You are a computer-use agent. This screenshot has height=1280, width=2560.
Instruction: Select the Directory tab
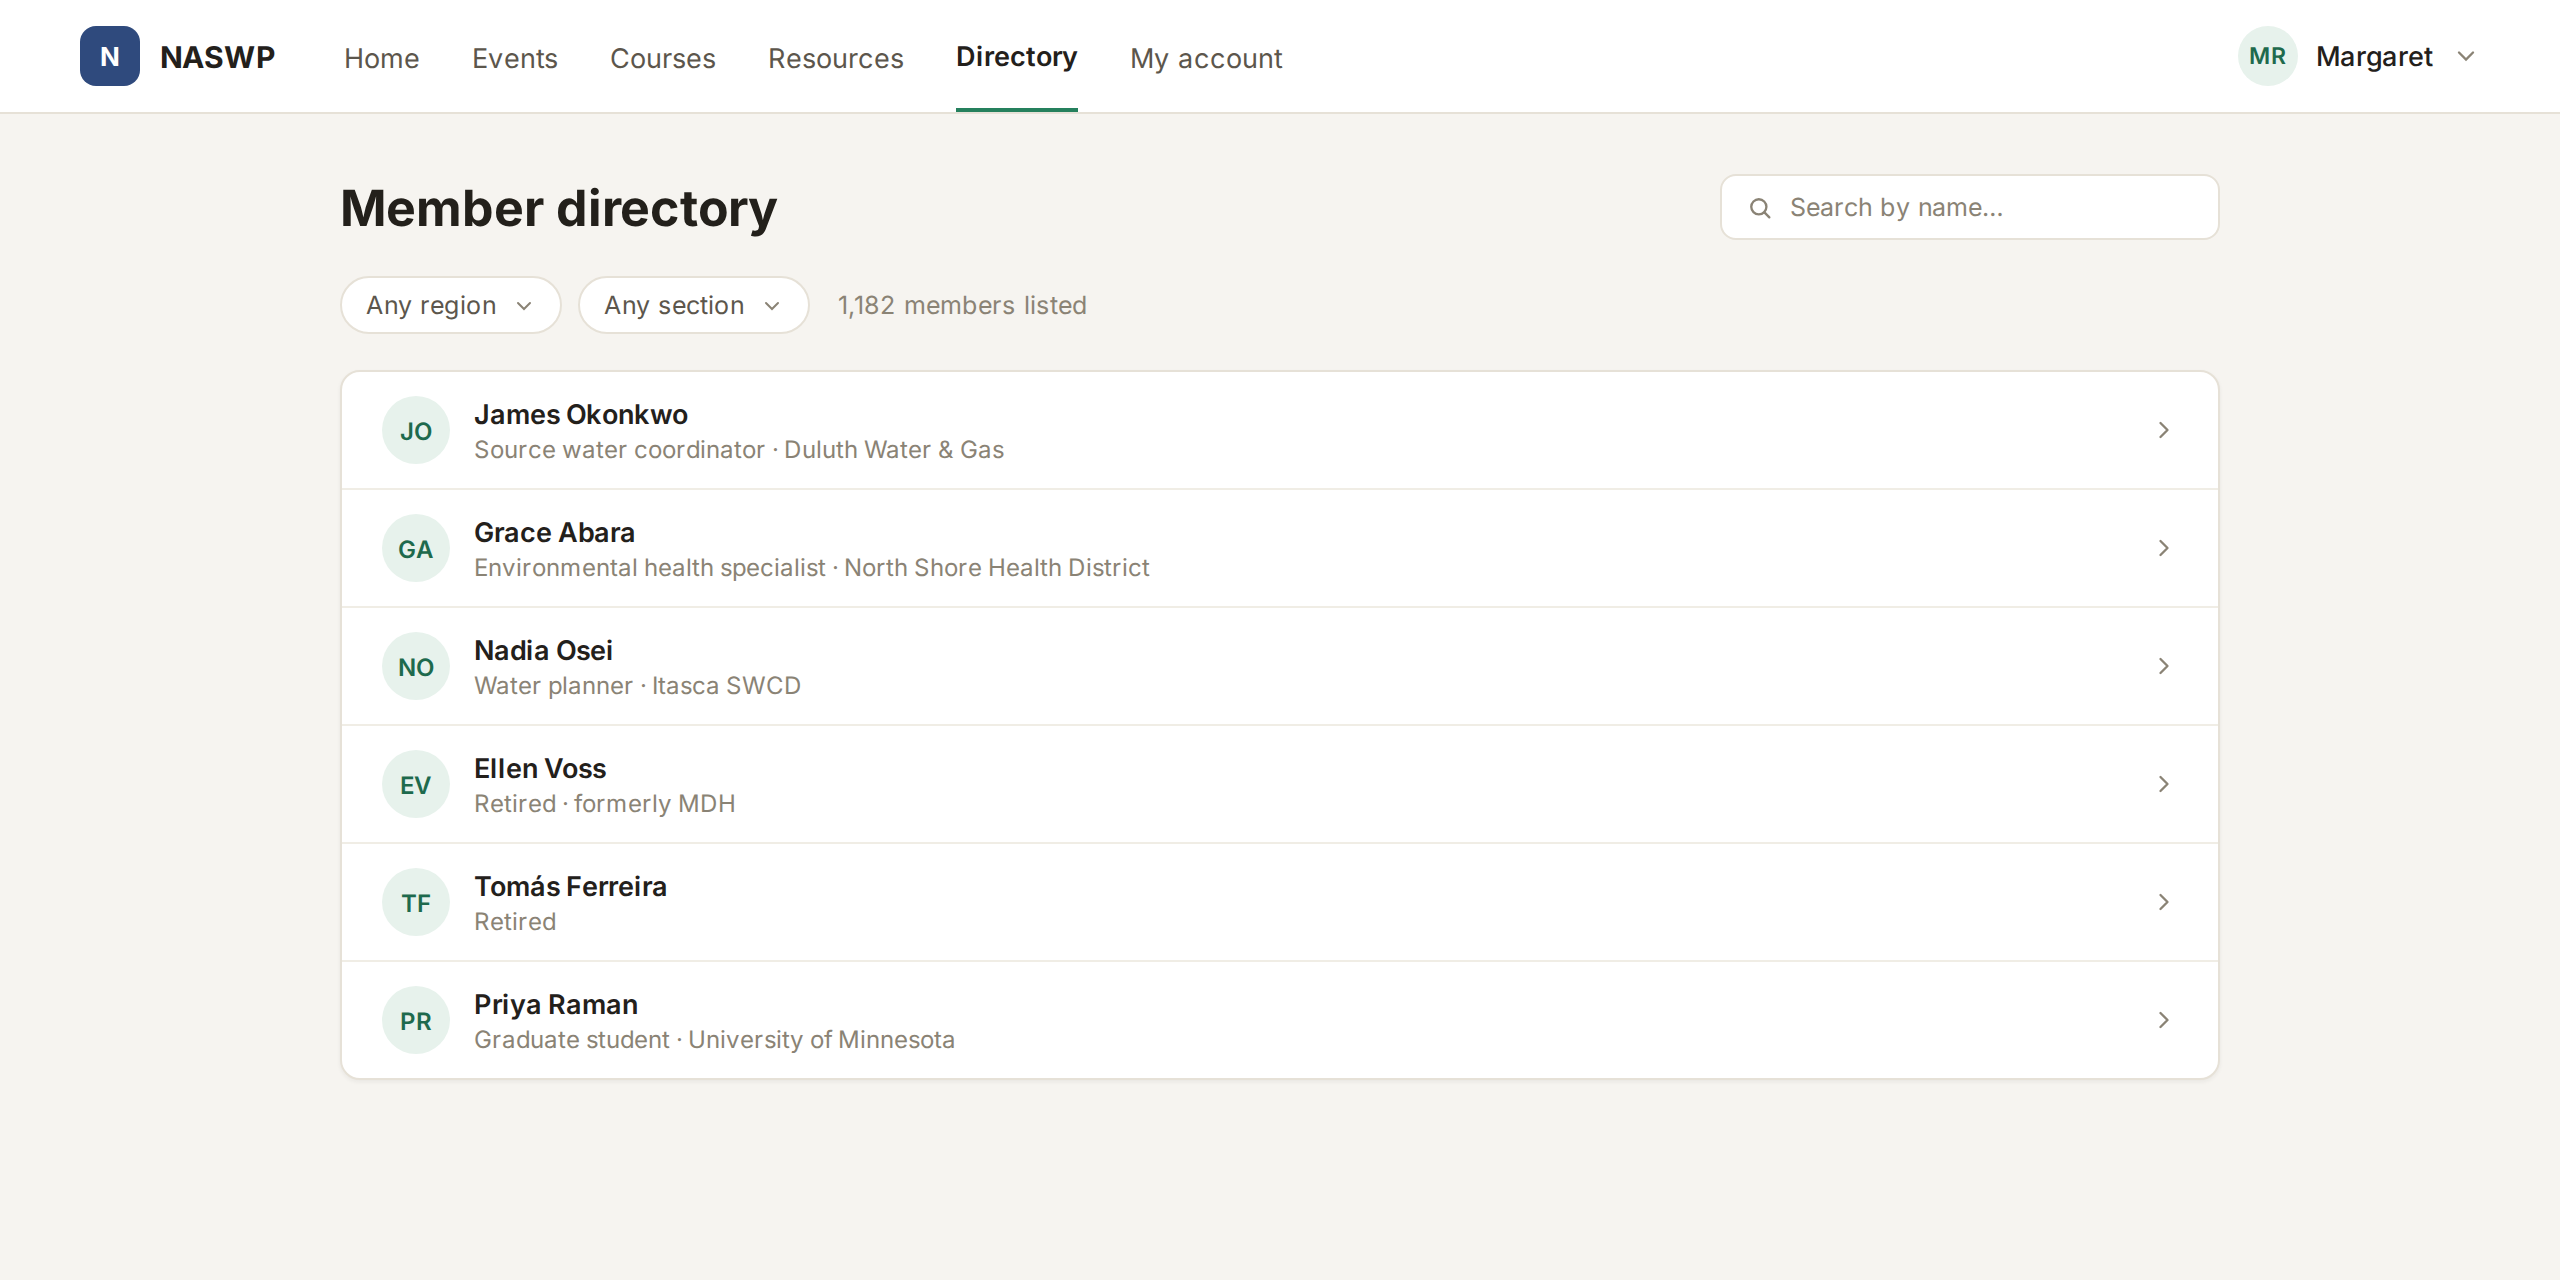[x=1017, y=57]
